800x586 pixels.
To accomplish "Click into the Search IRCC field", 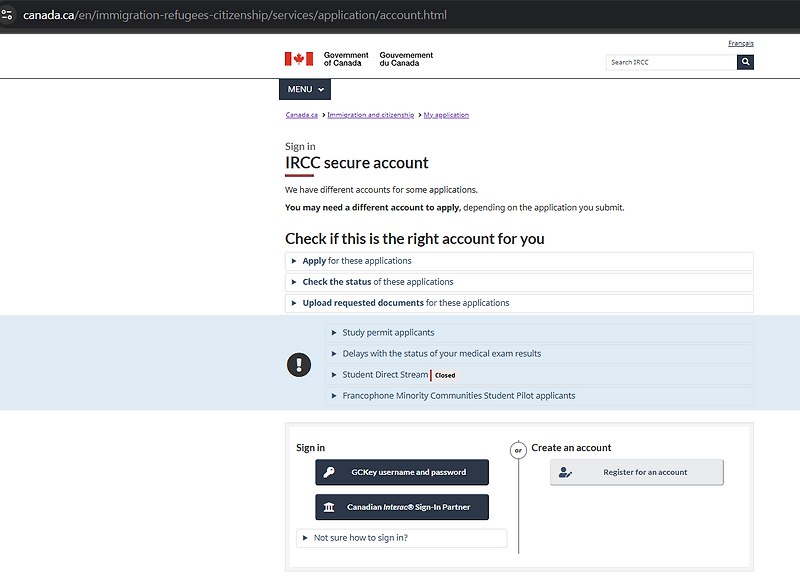I will (671, 62).
